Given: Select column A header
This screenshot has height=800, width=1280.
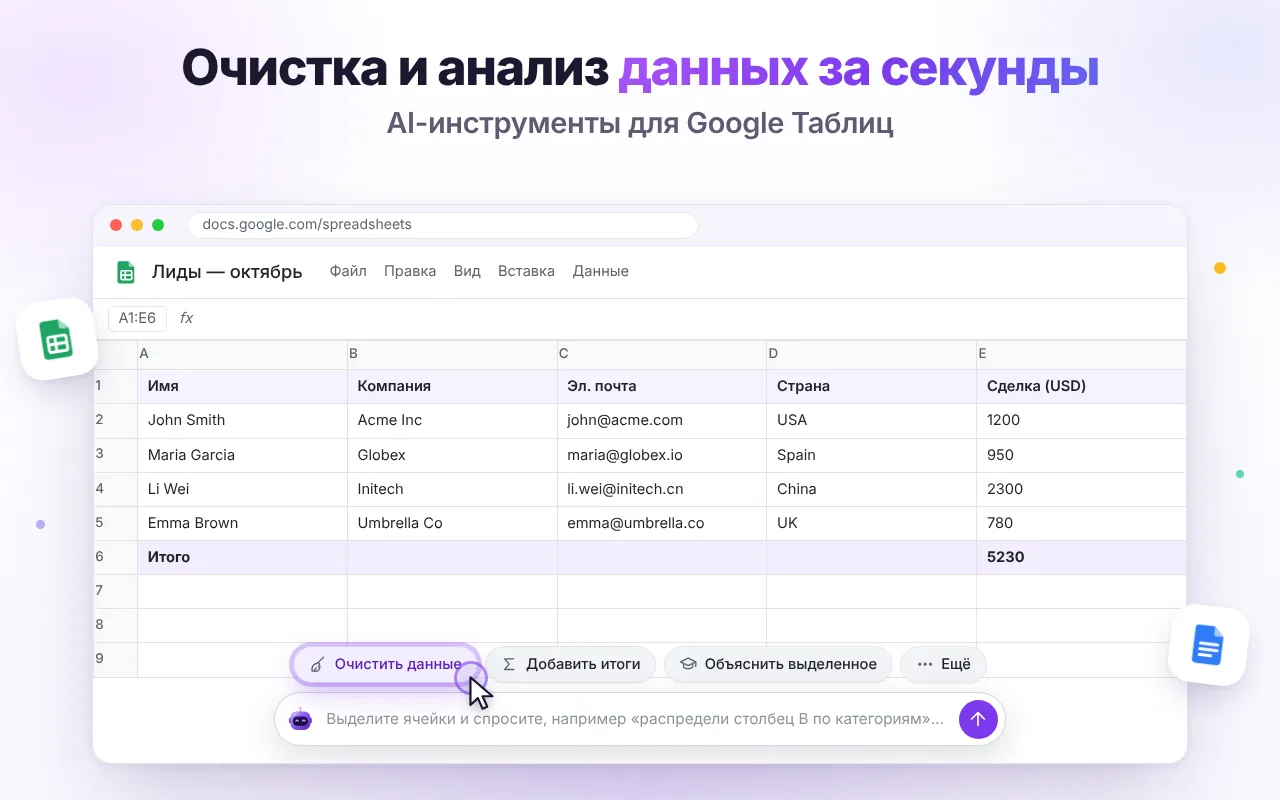Looking at the screenshot, I should [242, 353].
